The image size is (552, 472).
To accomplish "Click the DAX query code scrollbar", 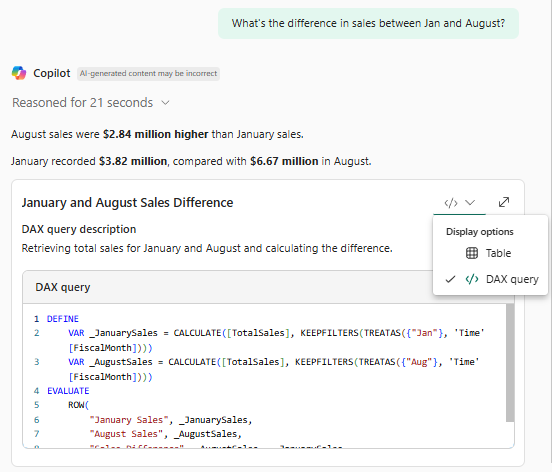I will click(x=510, y=363).
